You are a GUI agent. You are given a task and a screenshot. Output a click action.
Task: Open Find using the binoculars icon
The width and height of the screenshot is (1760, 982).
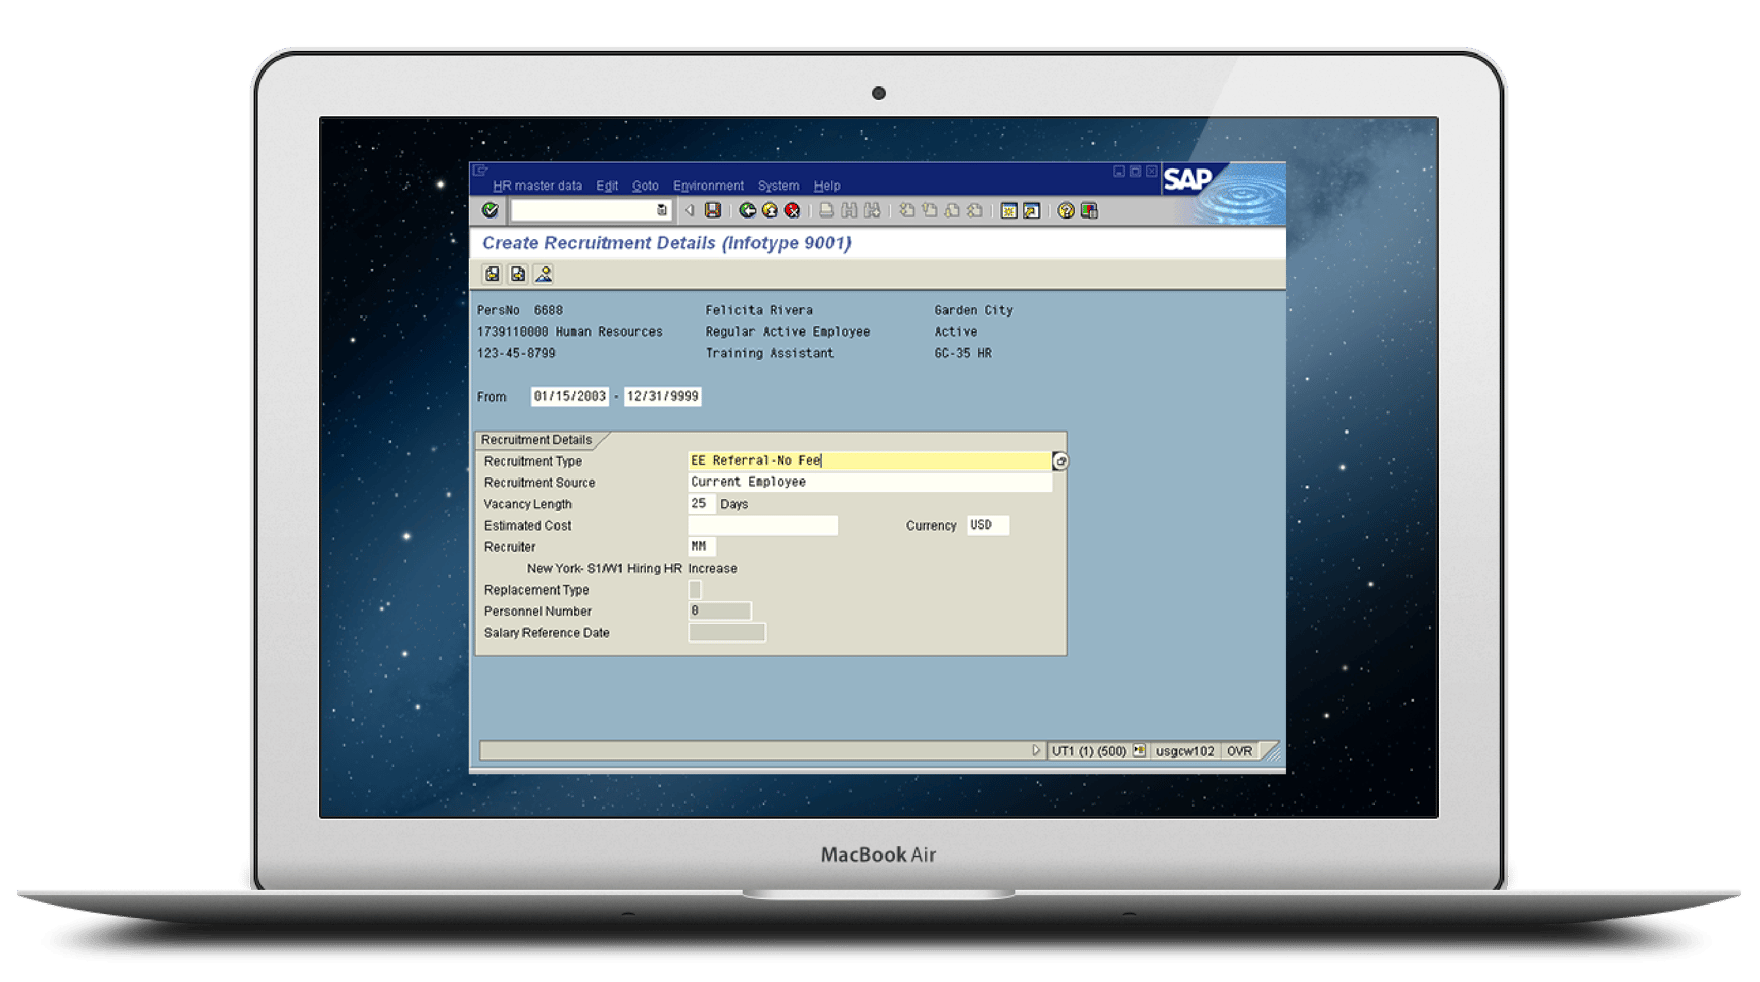coord(849,211)
